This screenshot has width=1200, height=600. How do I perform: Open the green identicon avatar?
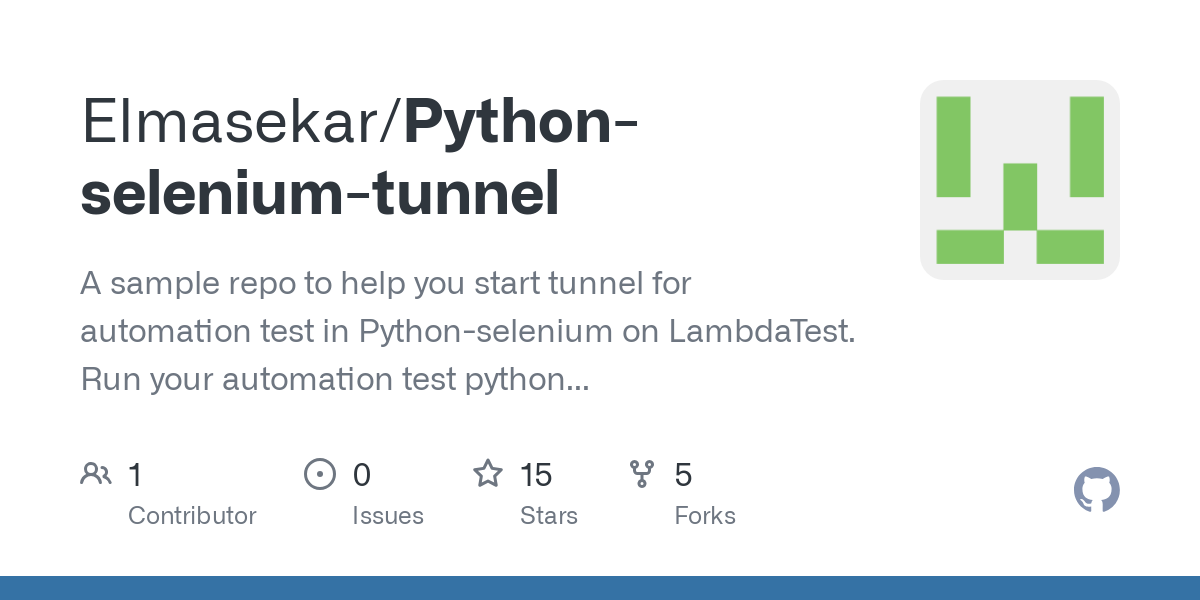click(1019, 180)
